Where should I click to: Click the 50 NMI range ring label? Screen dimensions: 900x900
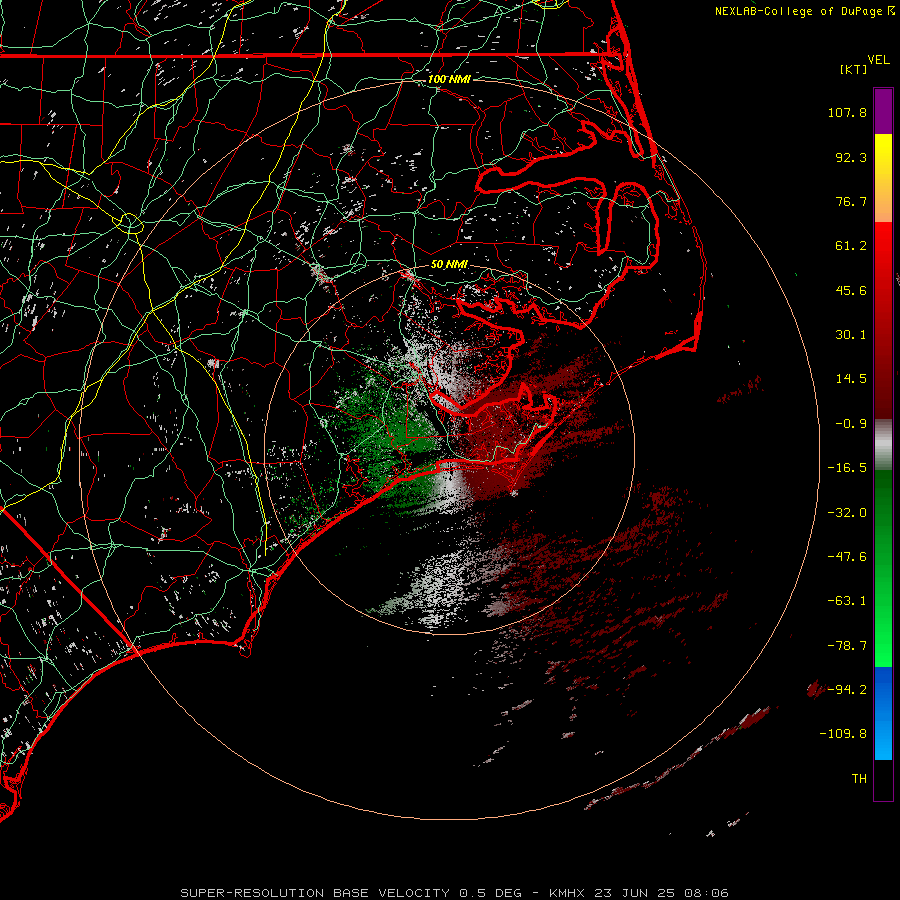[449, 264]
